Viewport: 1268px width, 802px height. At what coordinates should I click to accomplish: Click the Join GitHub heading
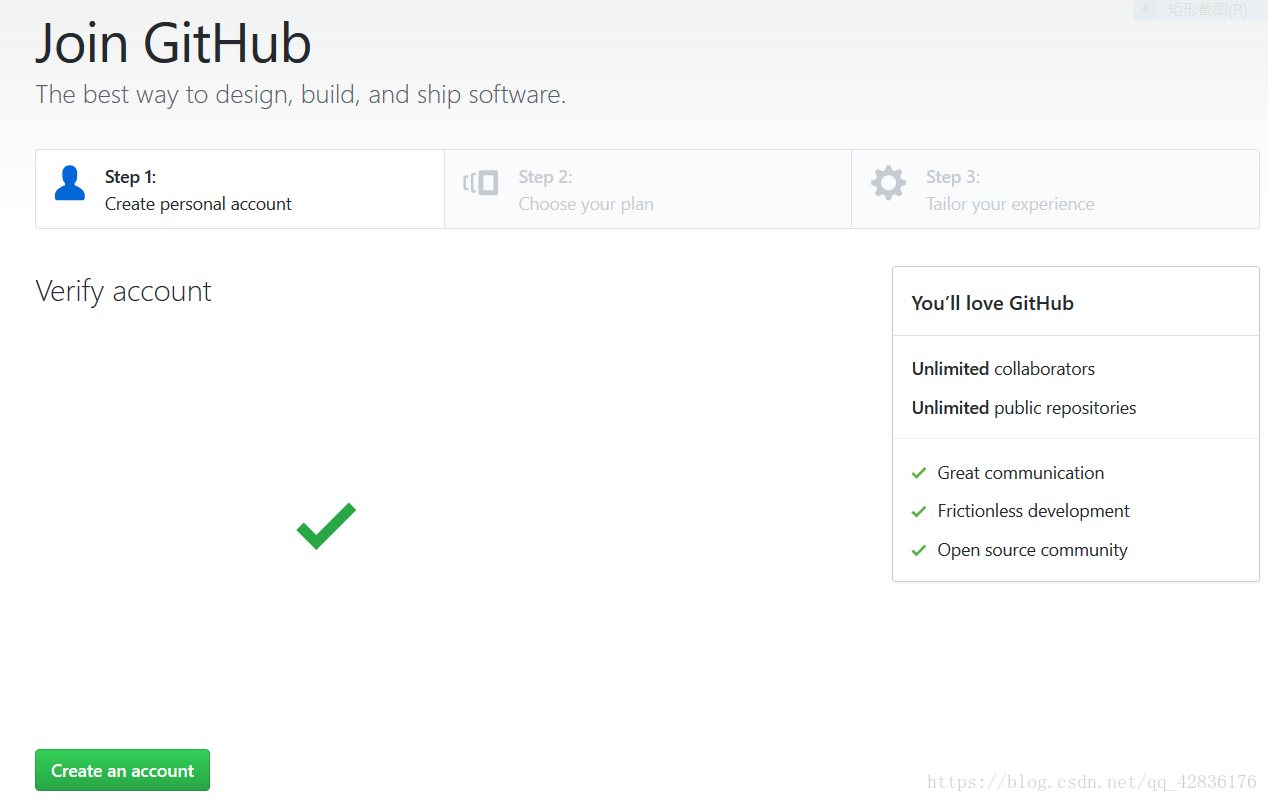(x=173, y=43)
